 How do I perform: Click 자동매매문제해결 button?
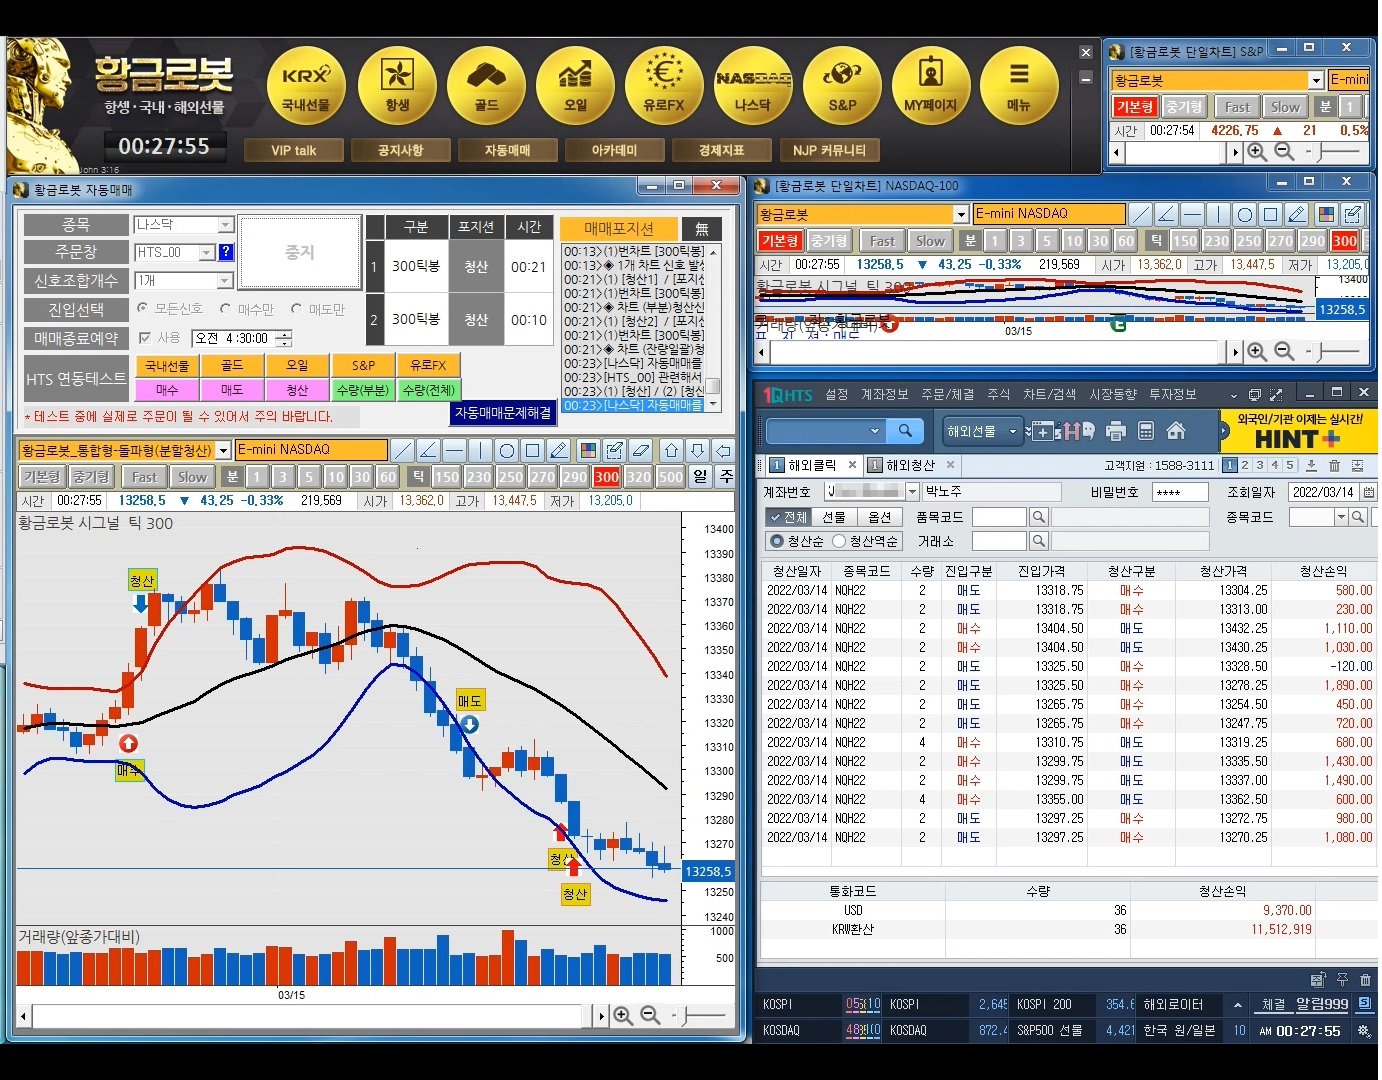[x=503, y=412]
